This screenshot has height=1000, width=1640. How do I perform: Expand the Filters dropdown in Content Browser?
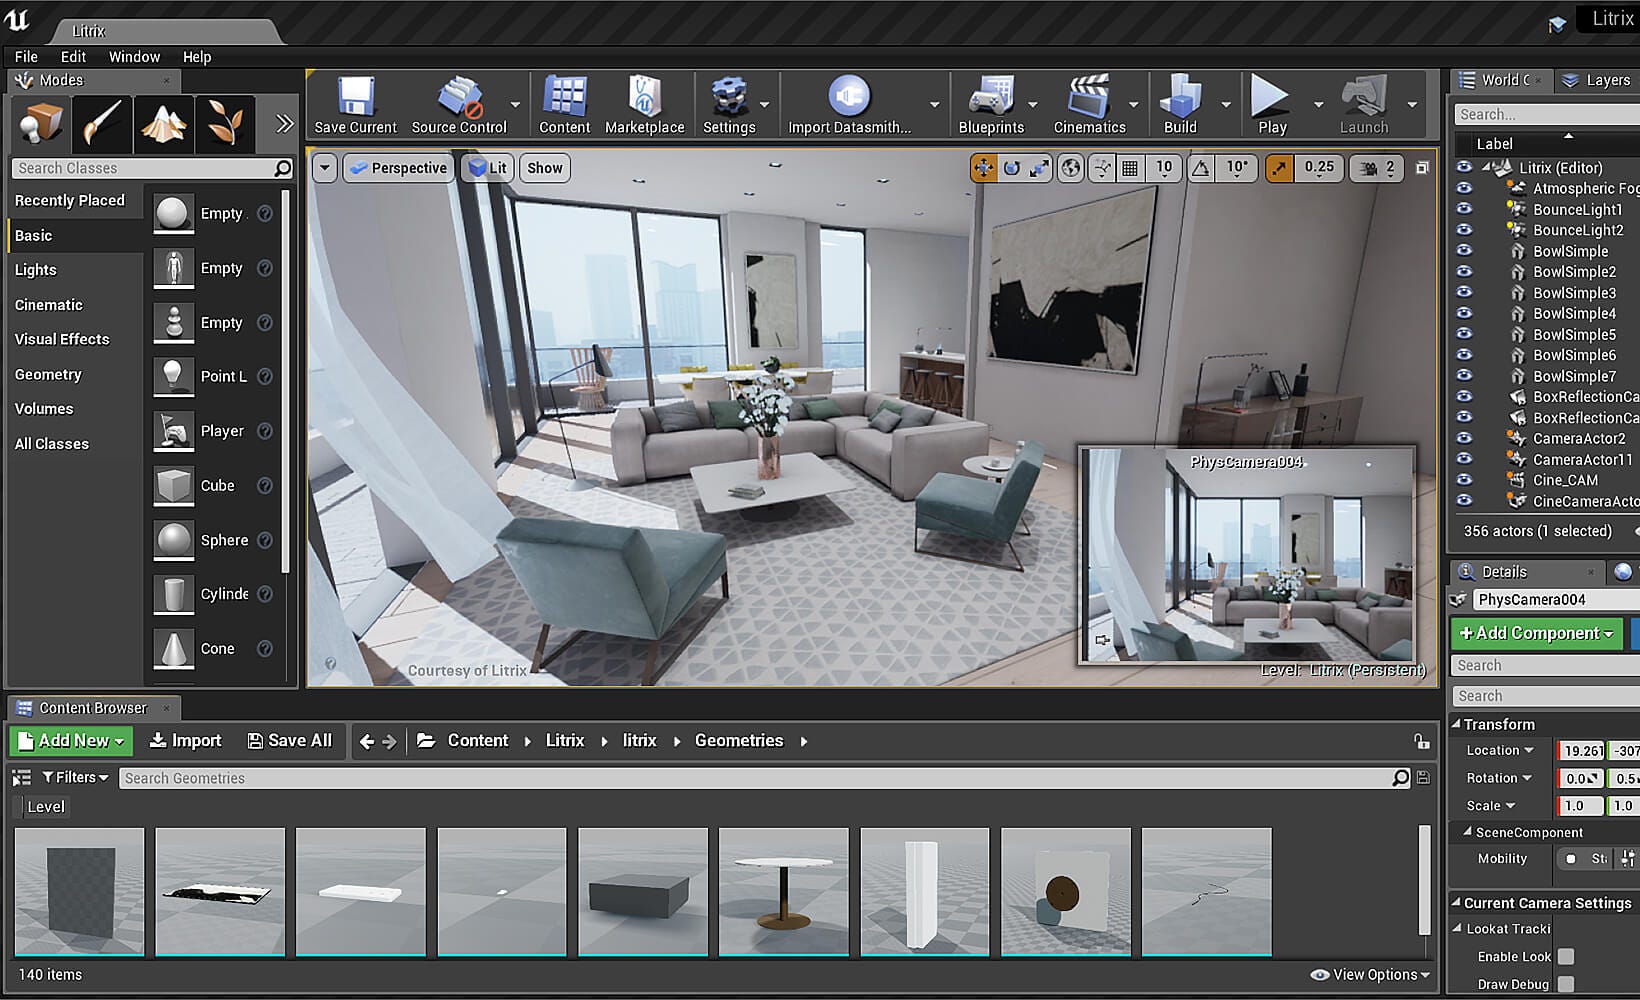pyautogui.click(x=75, y=777)
